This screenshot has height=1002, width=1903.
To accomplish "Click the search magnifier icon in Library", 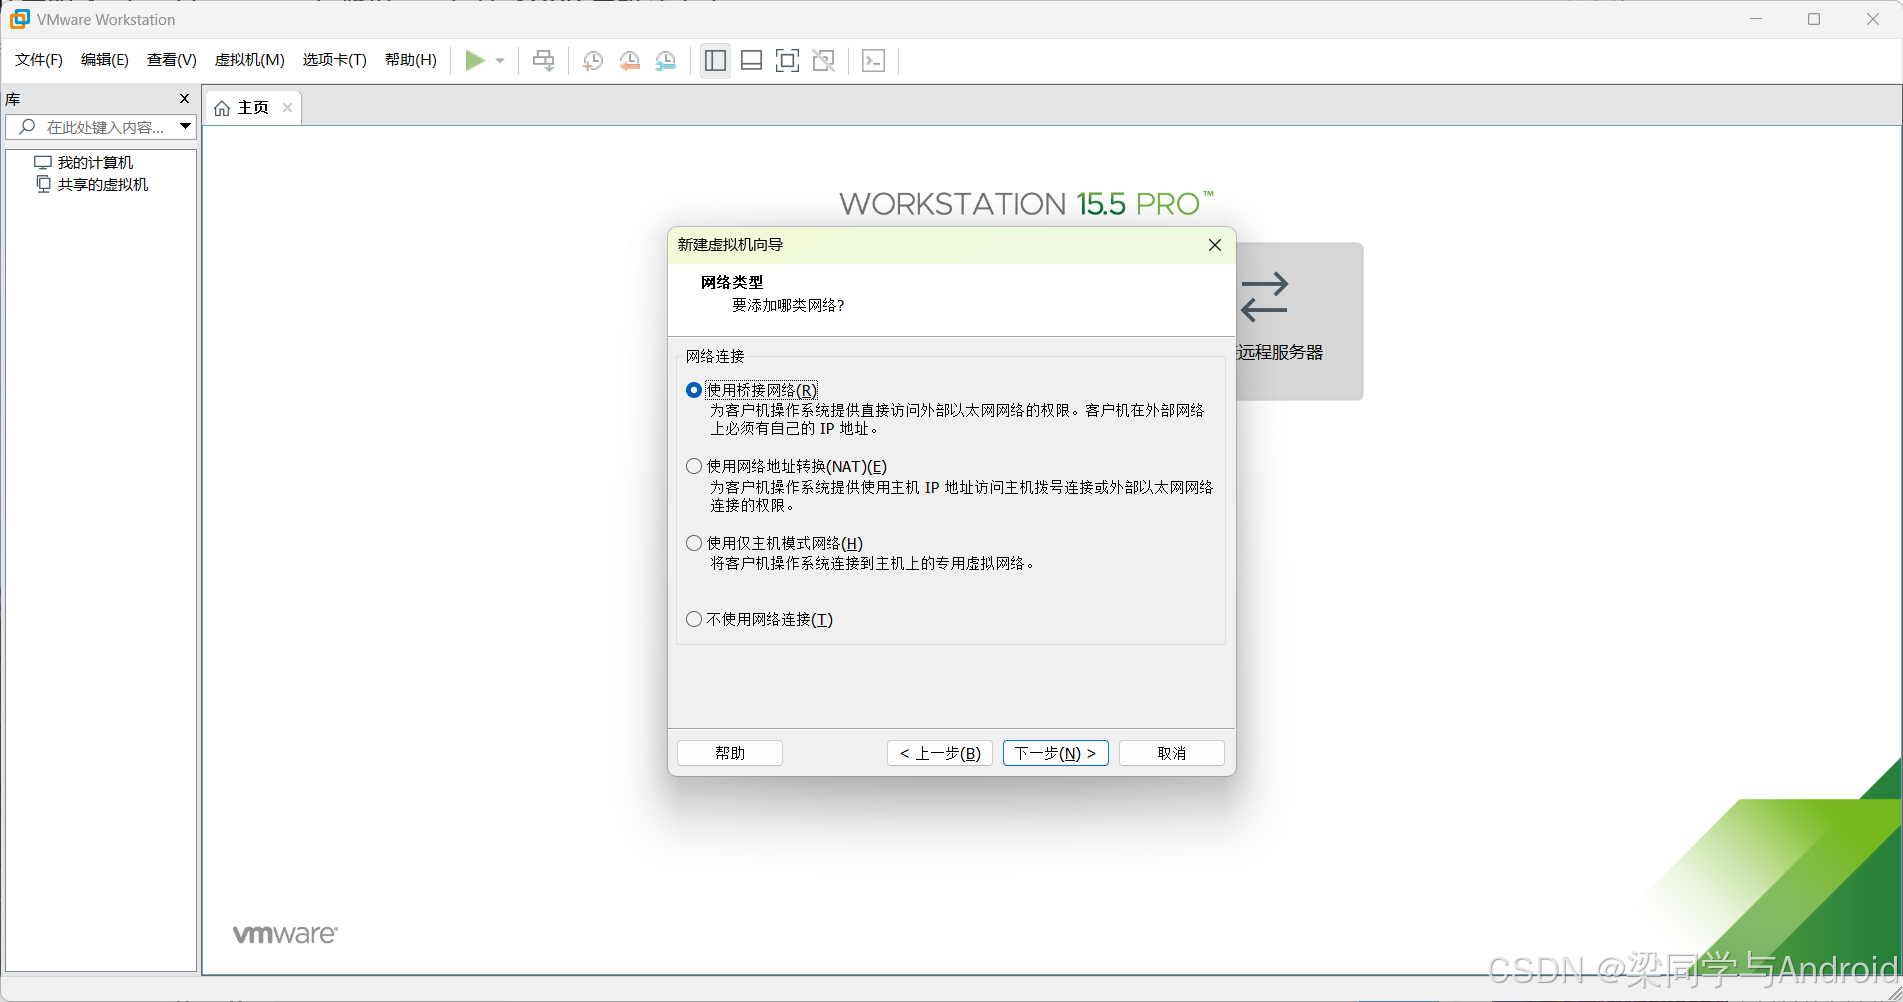I will (27, 127).
